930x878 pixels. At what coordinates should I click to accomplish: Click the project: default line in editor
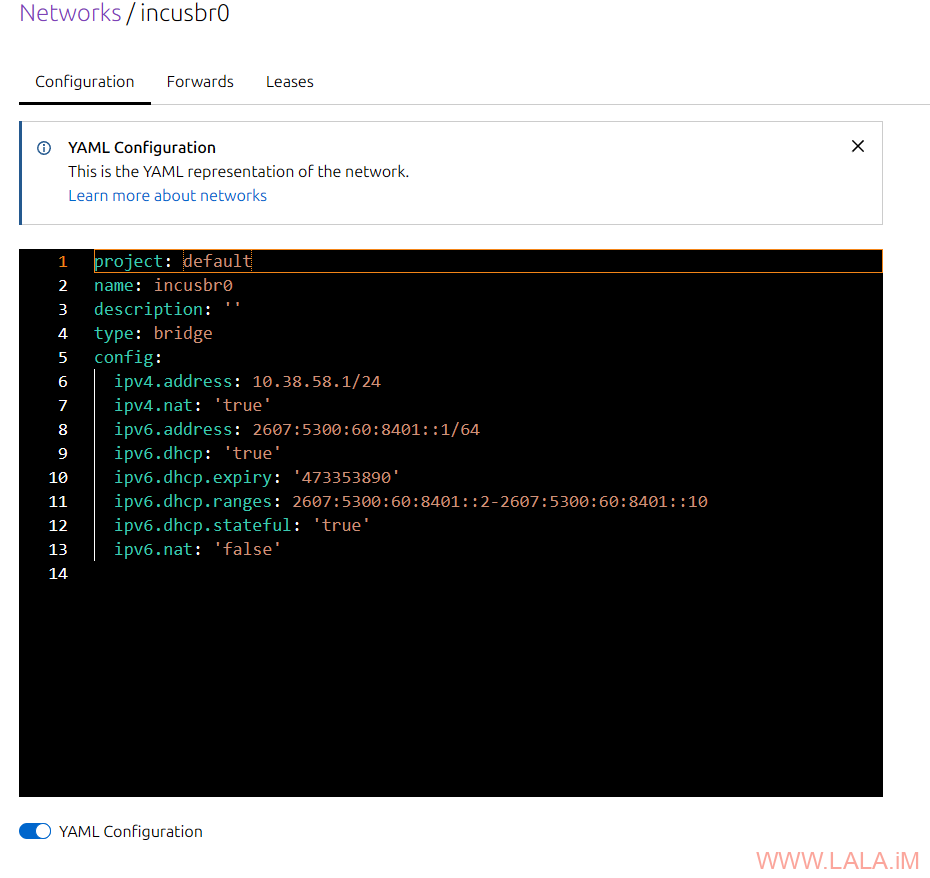173,261
